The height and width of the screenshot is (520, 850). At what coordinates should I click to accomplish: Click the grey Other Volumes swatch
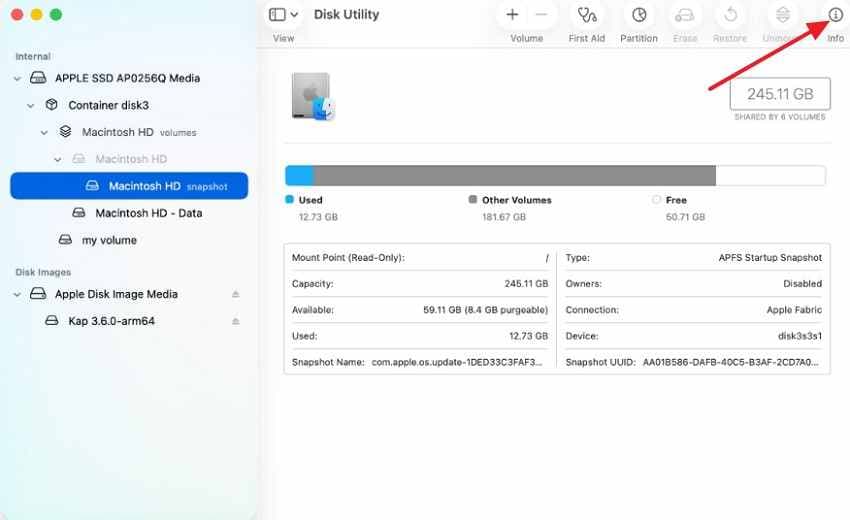click(473, 200)
